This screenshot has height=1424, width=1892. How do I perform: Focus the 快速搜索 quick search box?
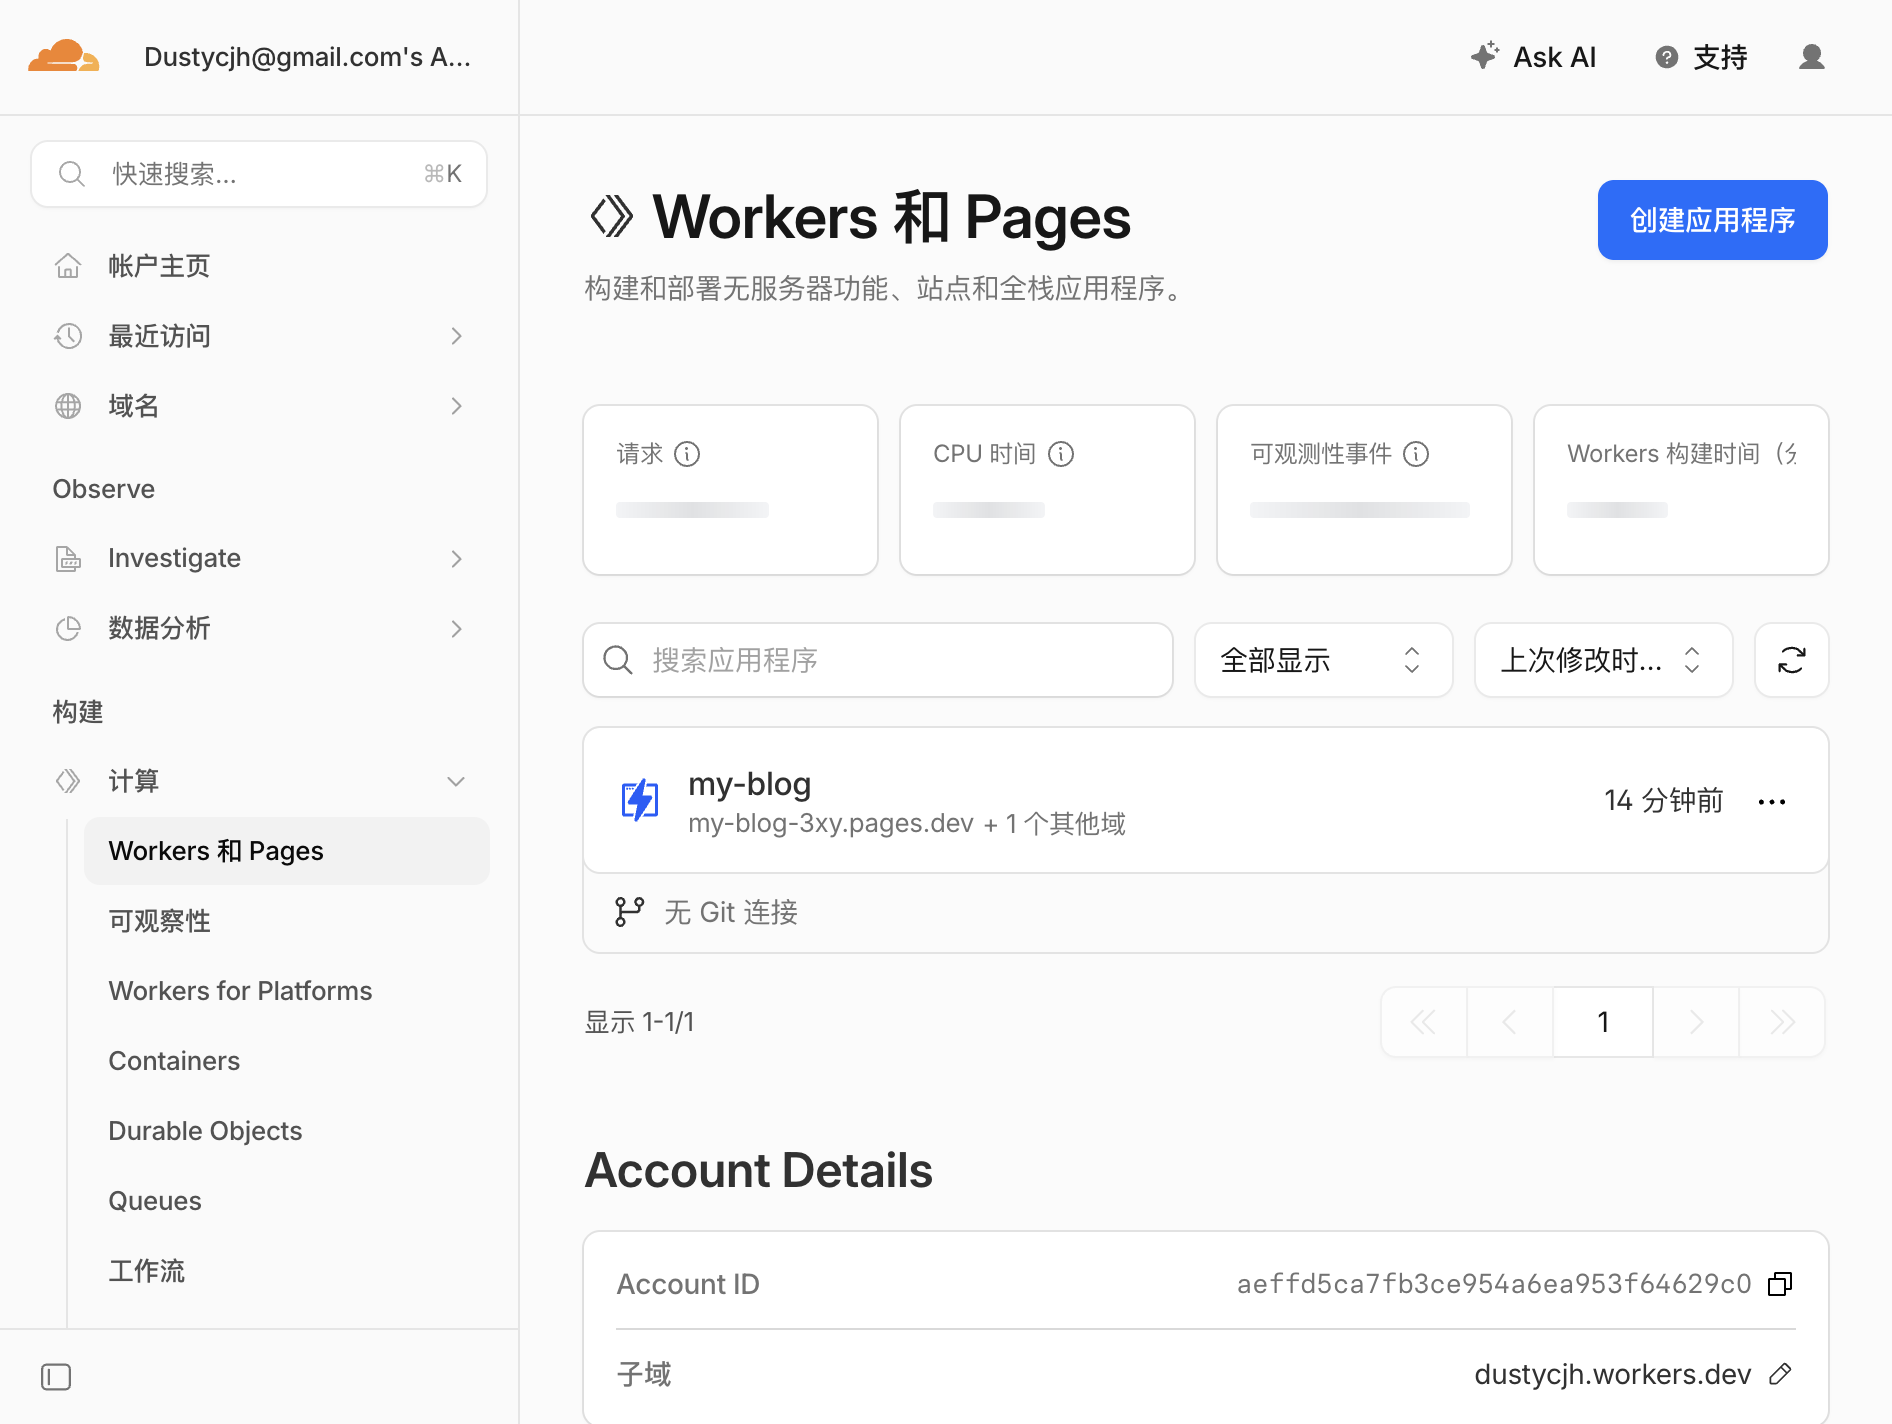tap(259, 174)
